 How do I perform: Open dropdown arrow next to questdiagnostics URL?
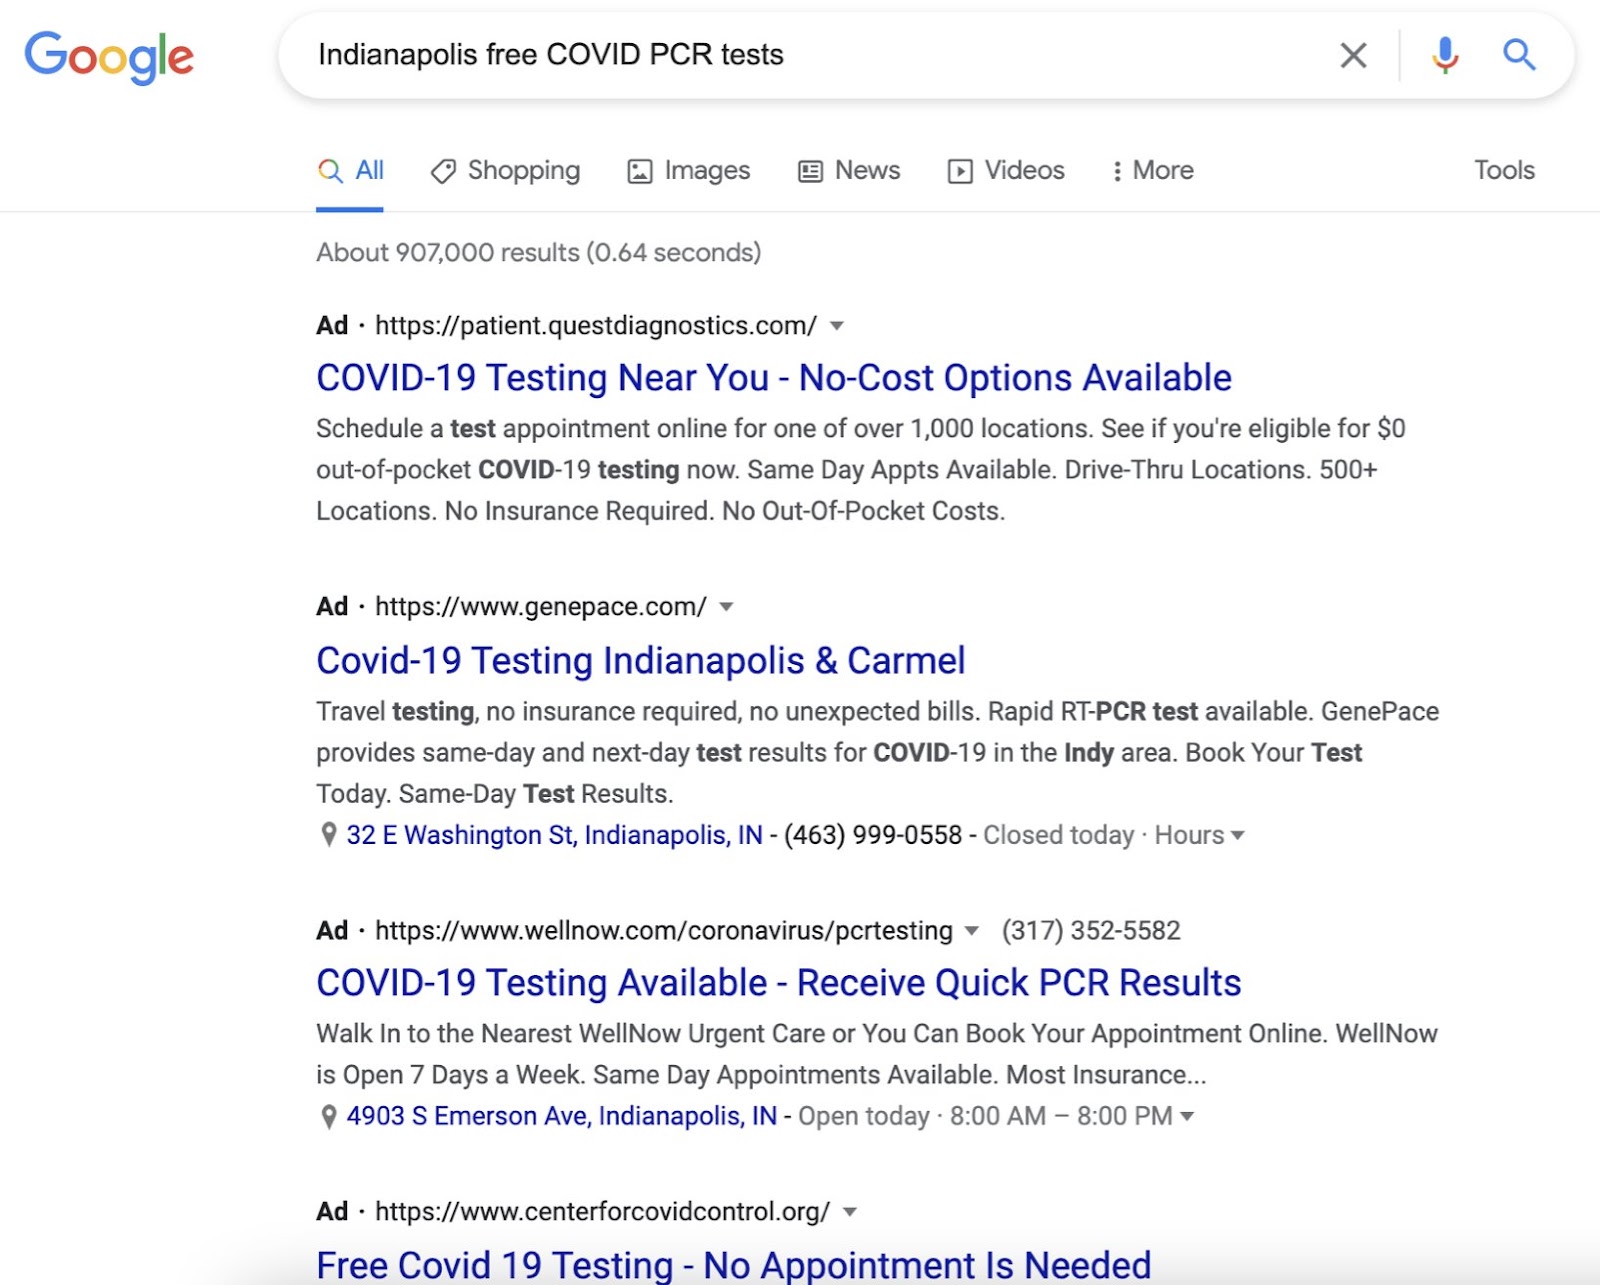click(x=837, y=326)
